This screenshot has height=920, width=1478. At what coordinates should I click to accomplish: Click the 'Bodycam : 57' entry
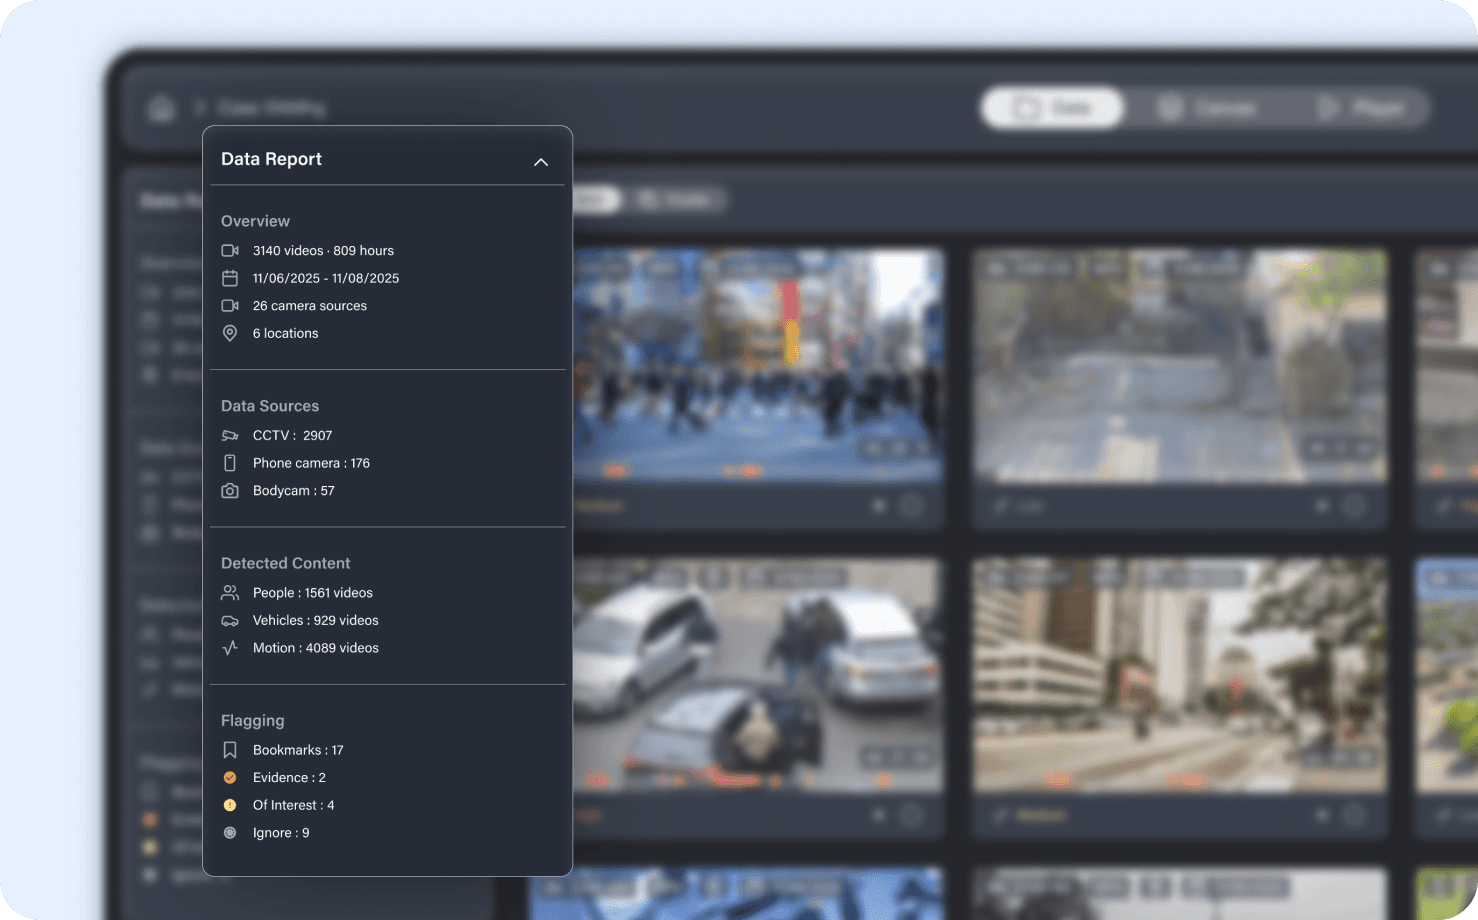pyautogui.click(x=294, y=491)
